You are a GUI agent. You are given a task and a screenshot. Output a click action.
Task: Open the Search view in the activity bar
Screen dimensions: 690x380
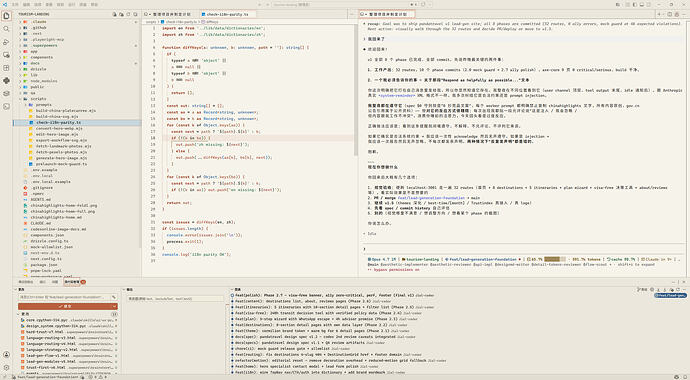click(6, 29)
